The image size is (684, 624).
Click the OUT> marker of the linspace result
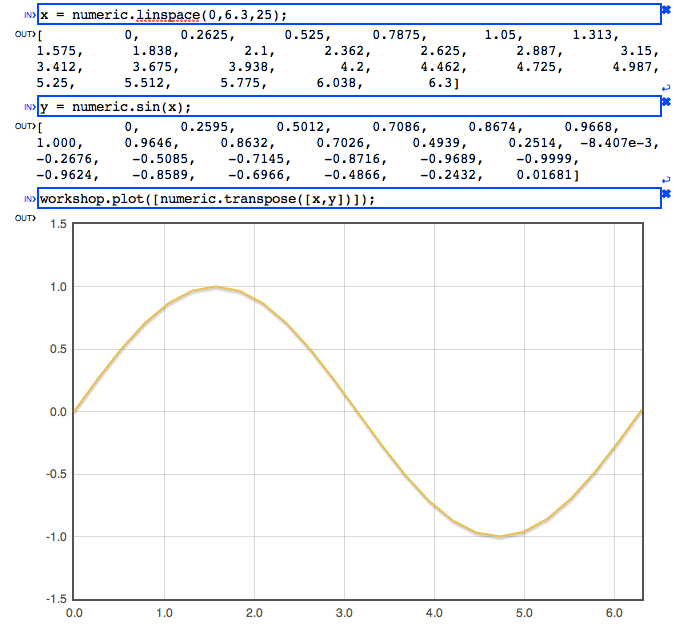25,34
